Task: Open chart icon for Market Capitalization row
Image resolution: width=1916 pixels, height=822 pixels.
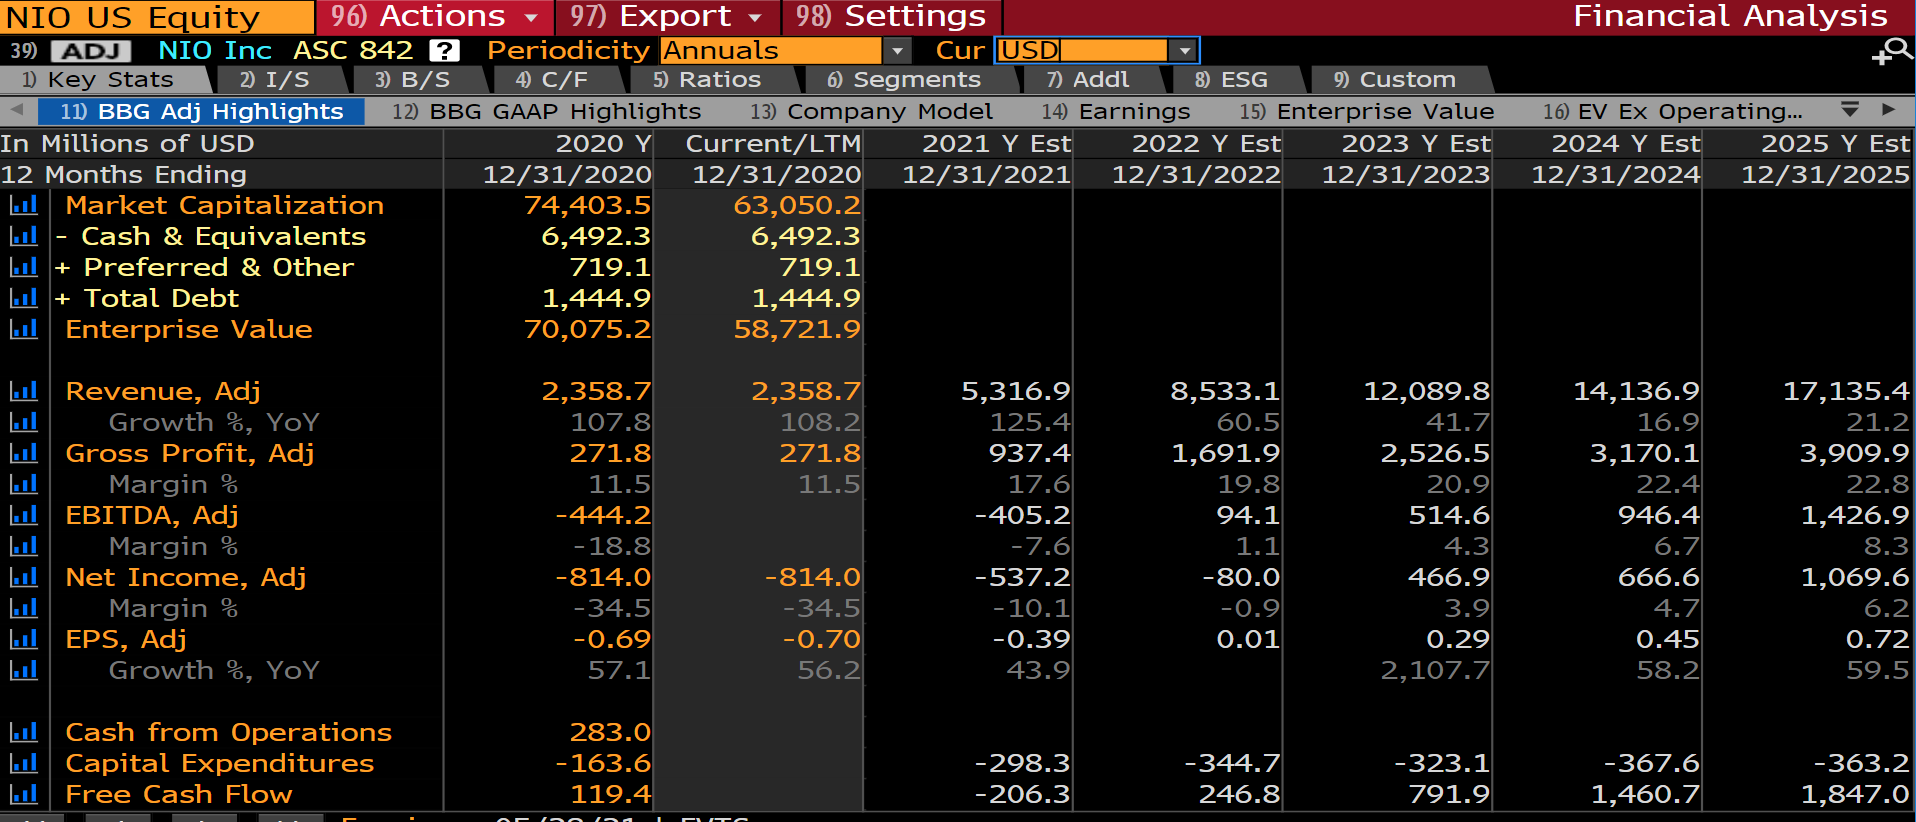Action: (23, 205)
